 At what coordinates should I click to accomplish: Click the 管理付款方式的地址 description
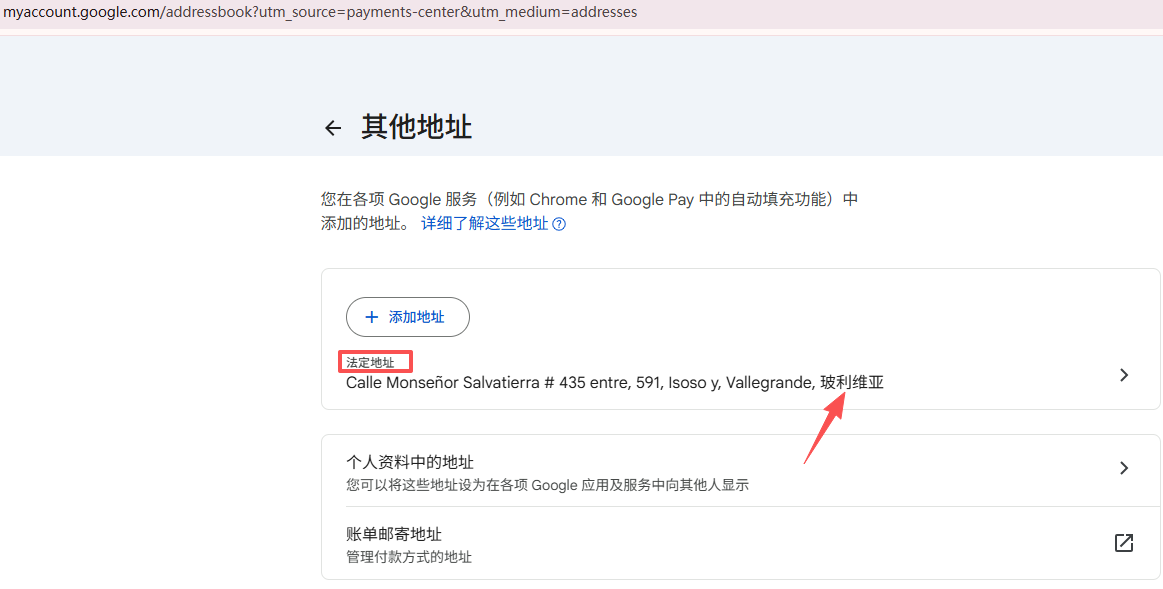click(409, 557)
